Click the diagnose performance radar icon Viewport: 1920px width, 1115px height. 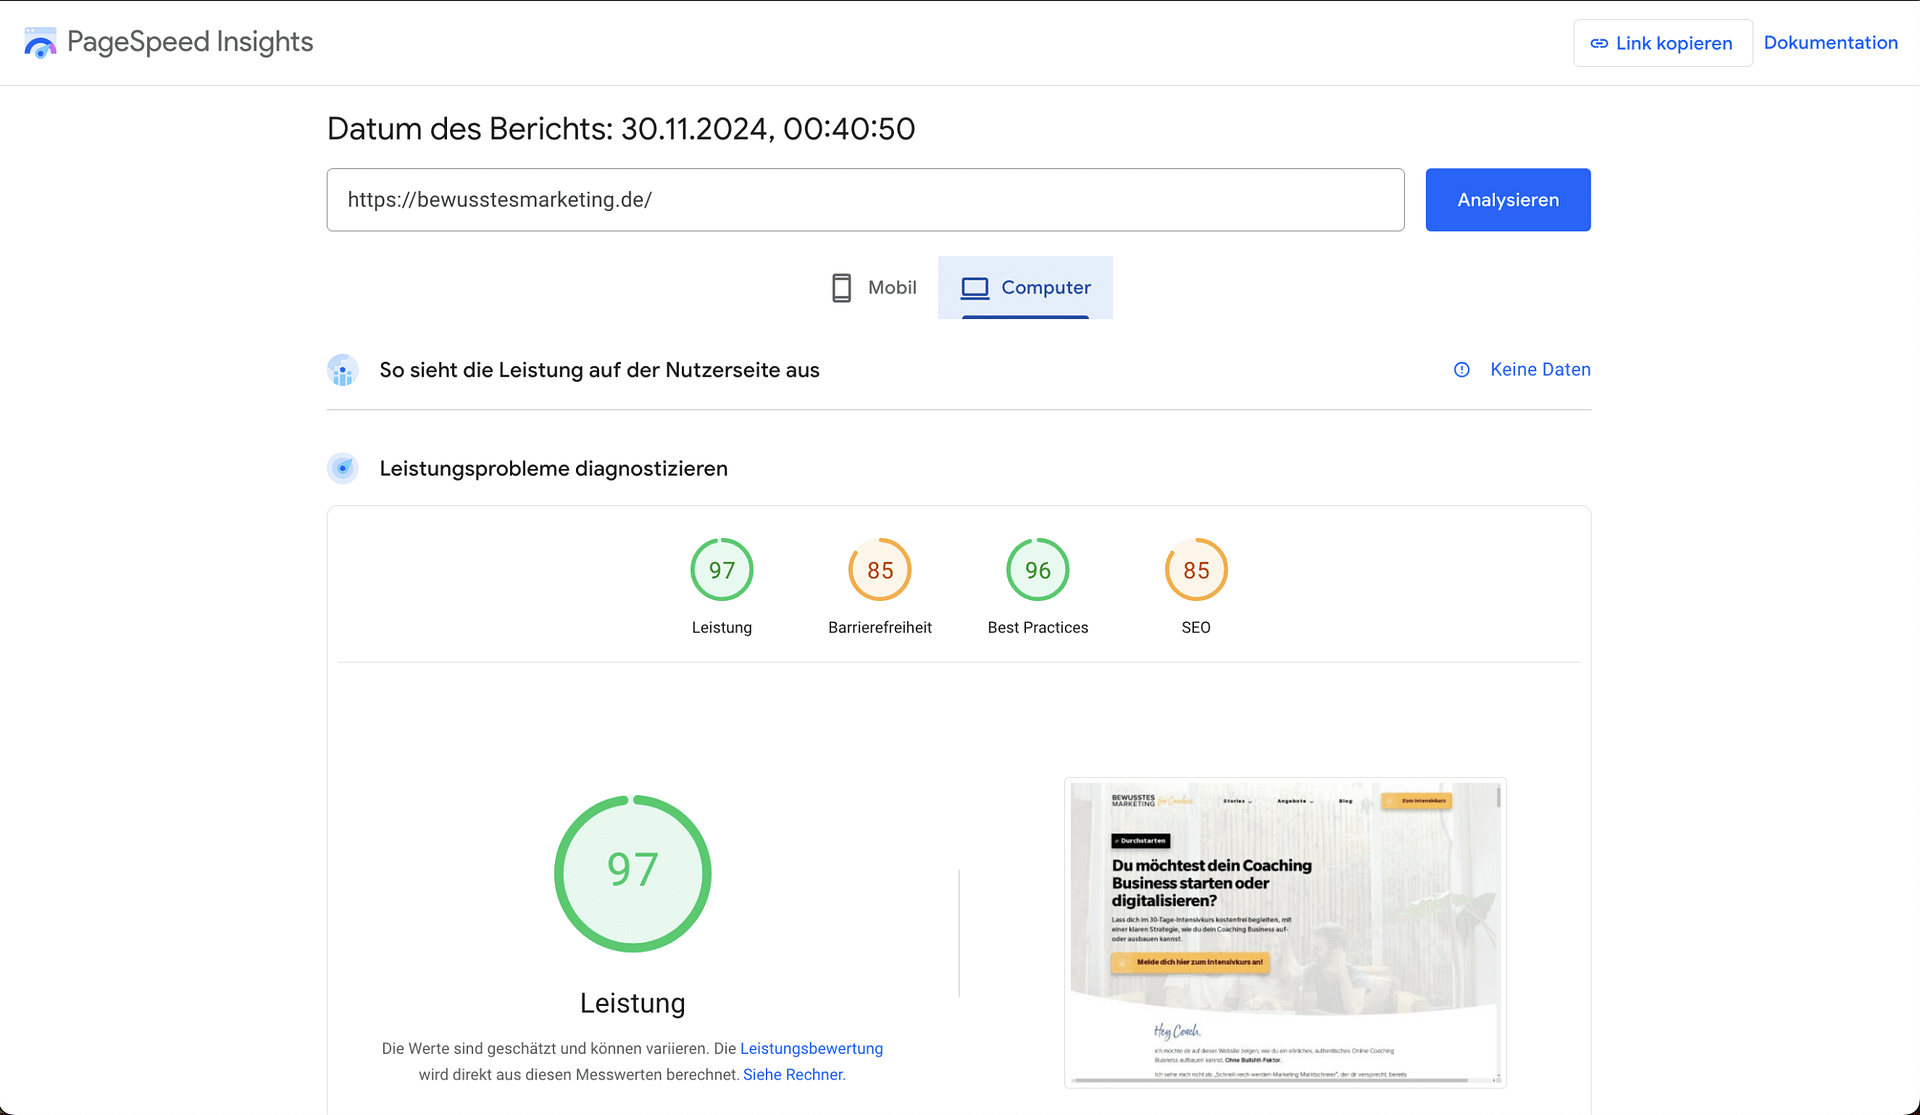coord(343,468)
